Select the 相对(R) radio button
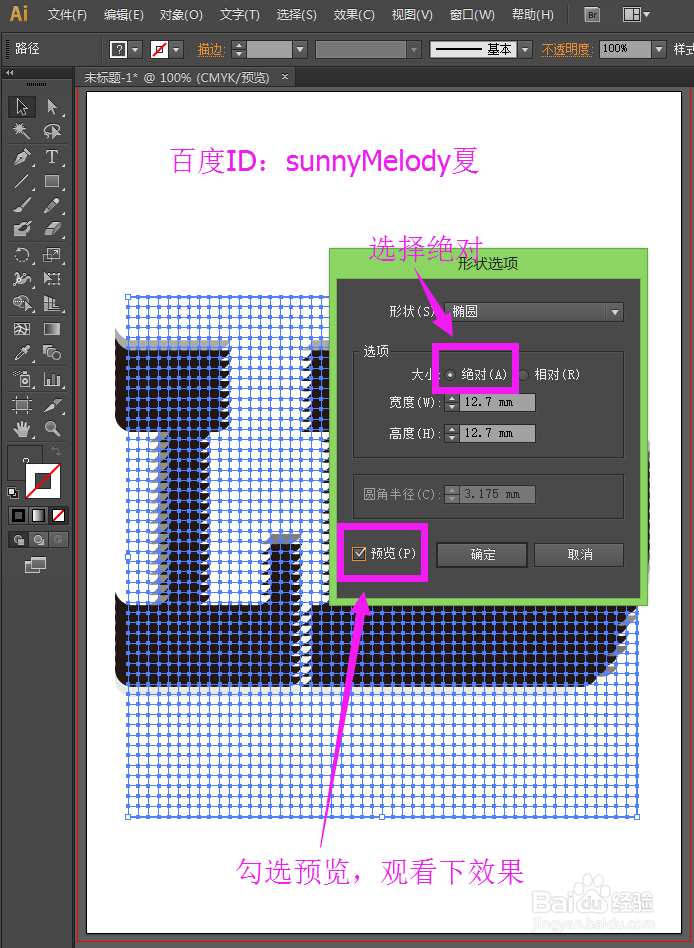694x948 pixels. click(x=524, y=375)
